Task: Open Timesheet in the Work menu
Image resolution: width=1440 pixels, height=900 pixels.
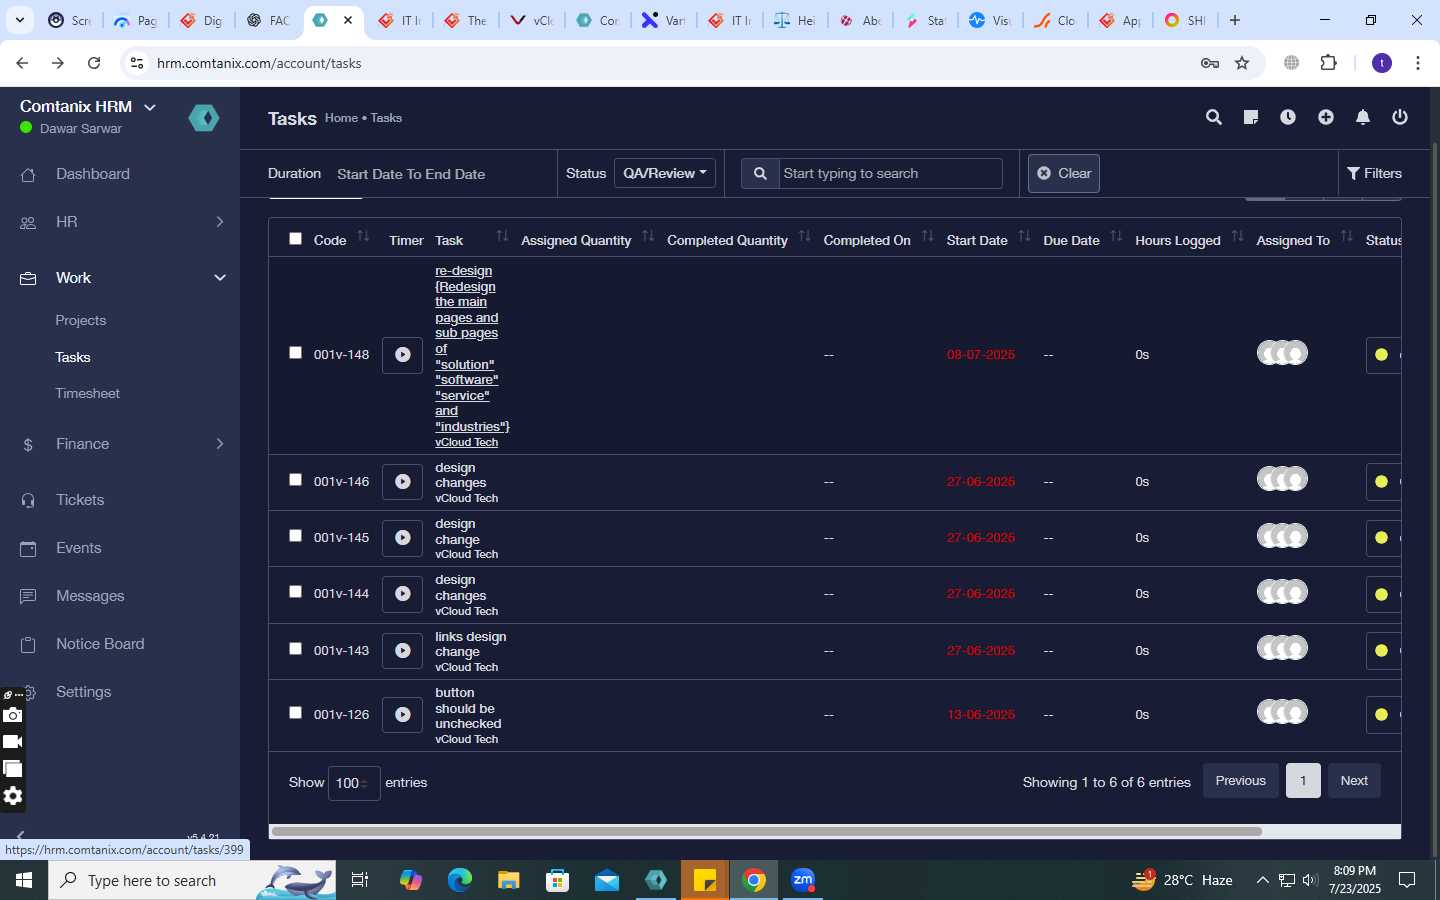Action: click(88, 394)
